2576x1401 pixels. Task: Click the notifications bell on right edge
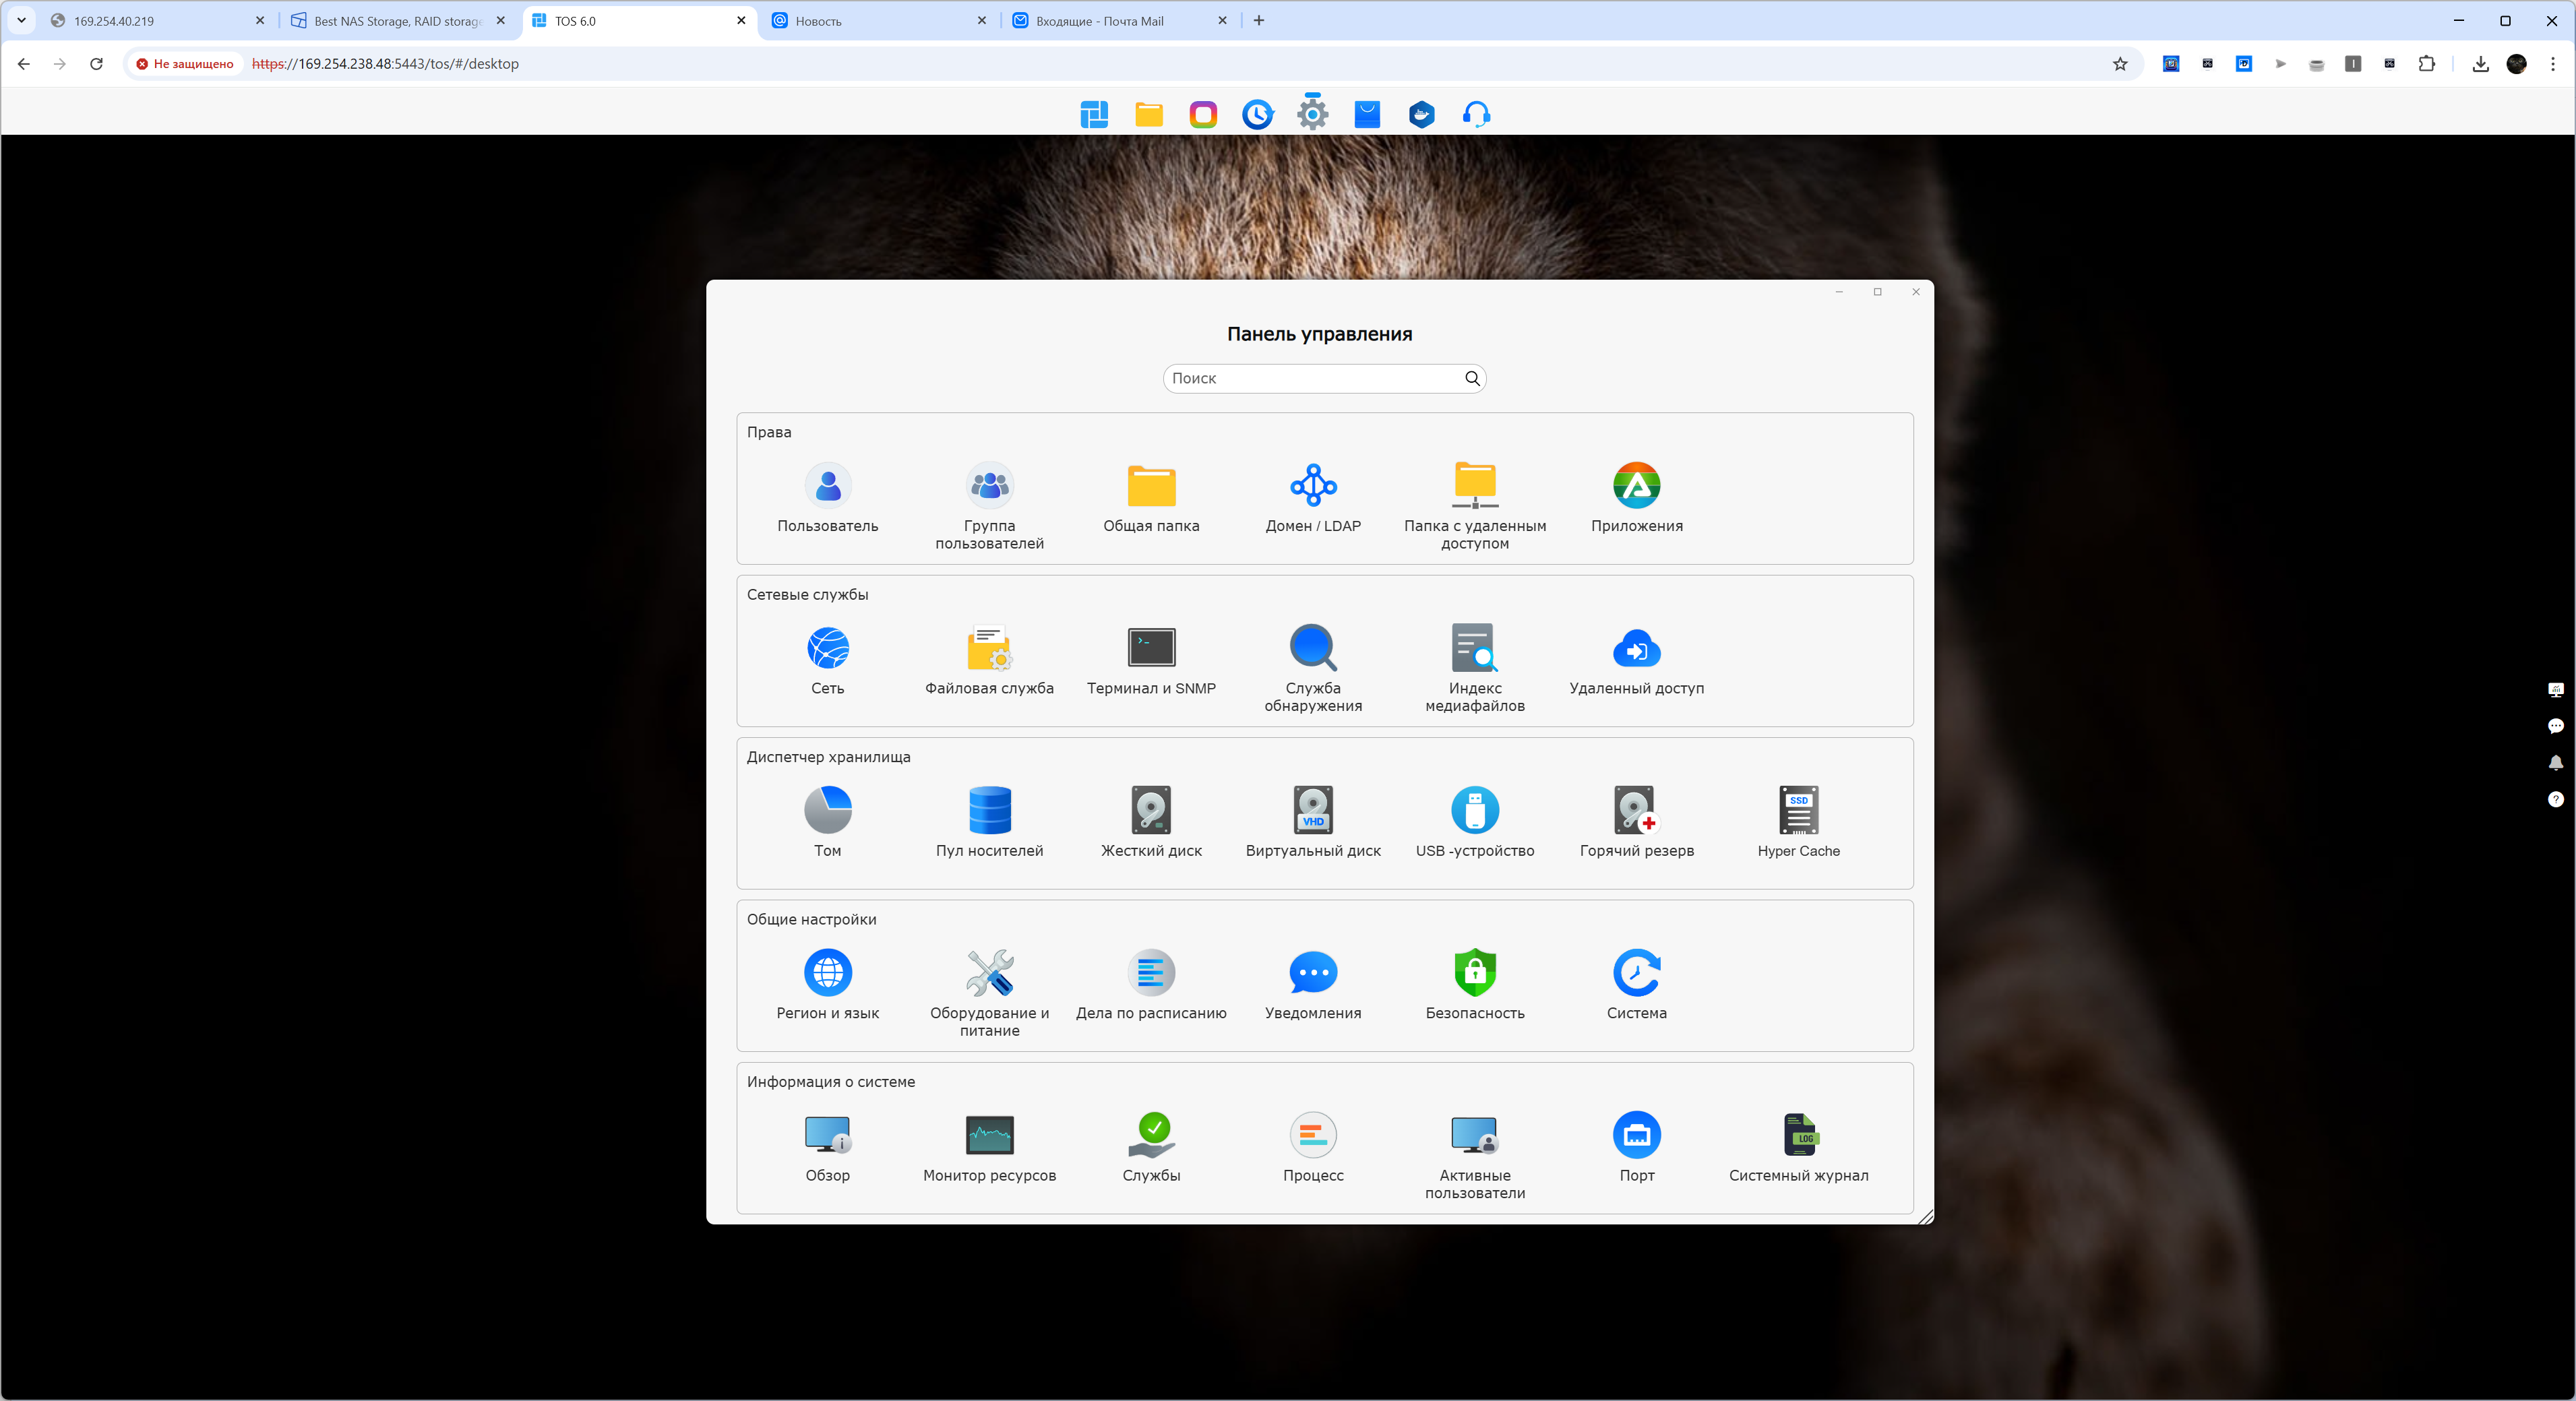point(2555,763)
